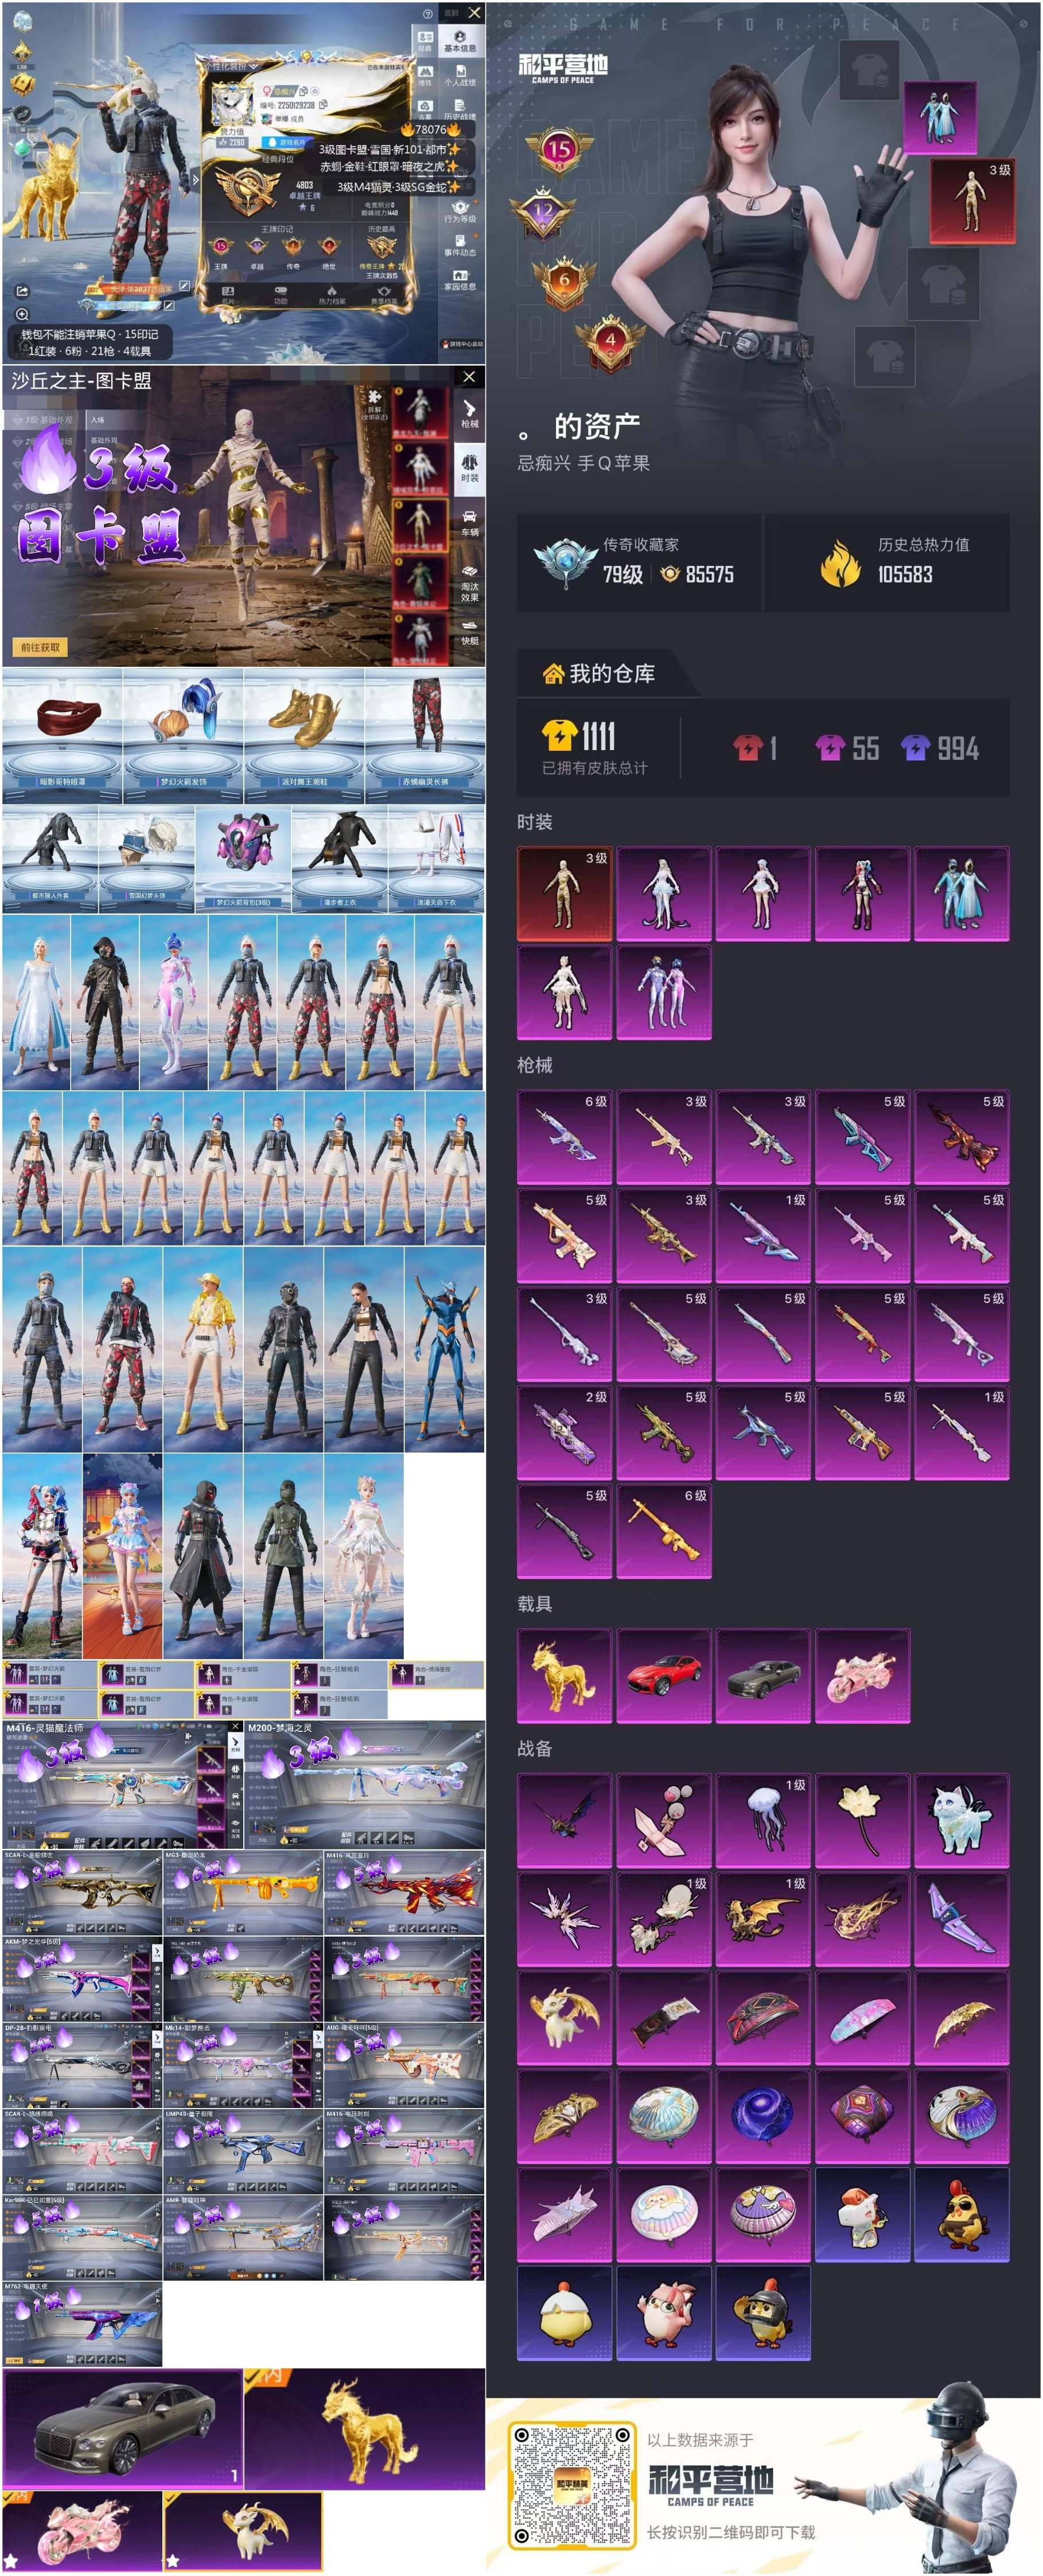Click the 前往获取 button

pyautogui.click(x=40, y=647)
